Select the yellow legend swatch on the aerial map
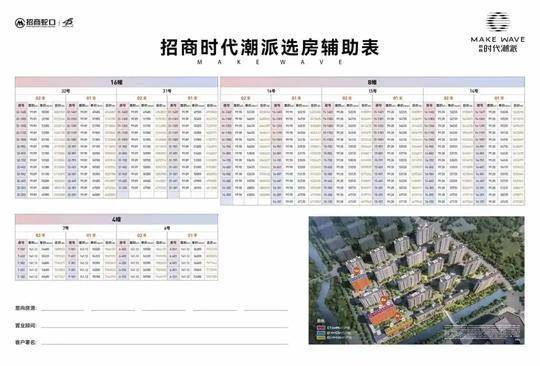Screen dimensions: 540x366 [x=321, y=338]
